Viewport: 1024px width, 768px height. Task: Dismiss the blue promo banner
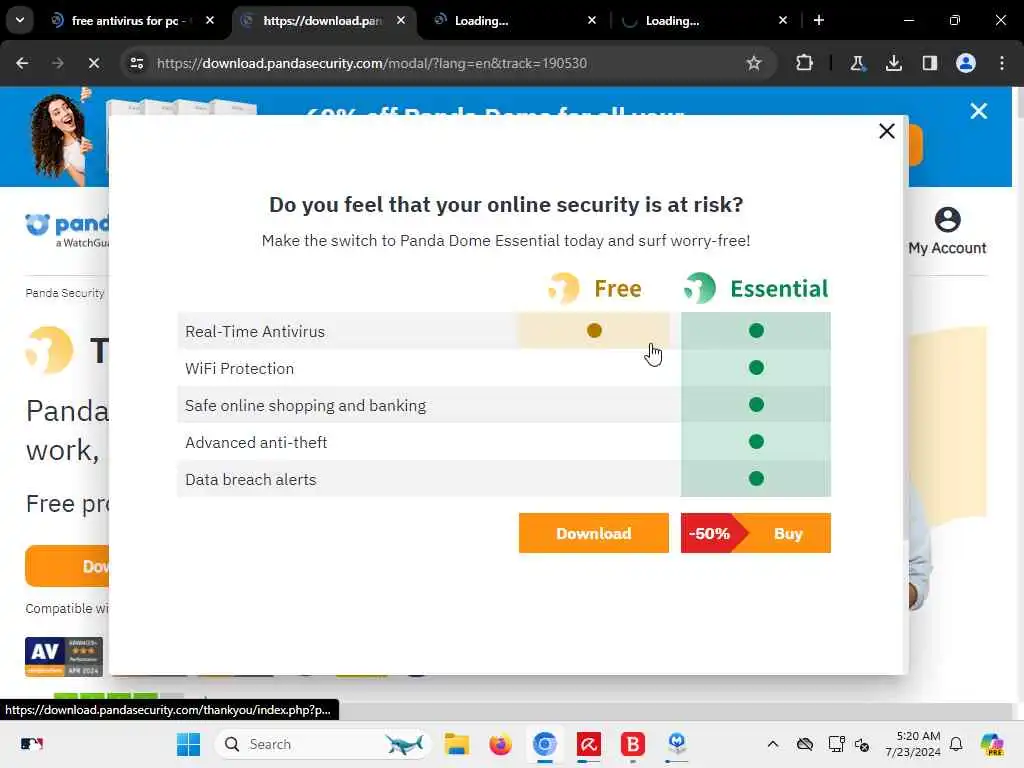click(978, 111)
